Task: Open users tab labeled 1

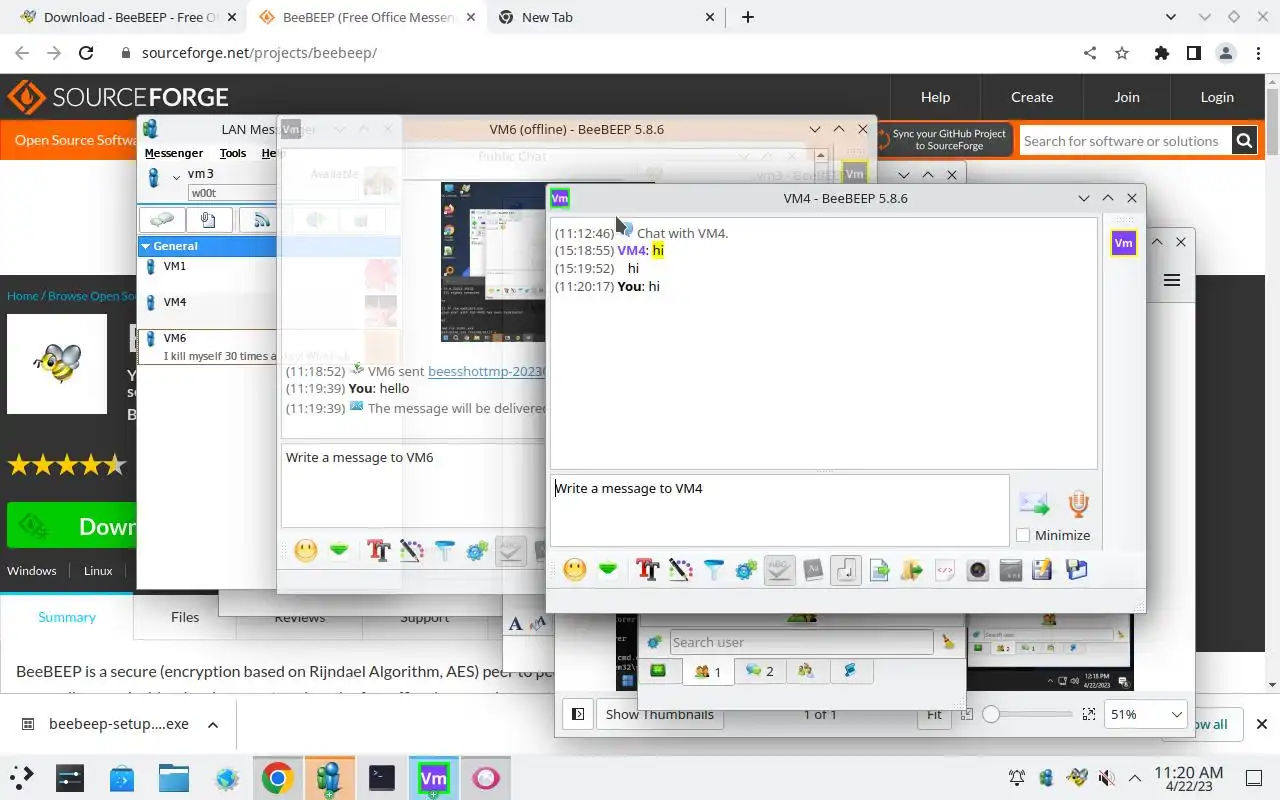Action: (708, 671)
